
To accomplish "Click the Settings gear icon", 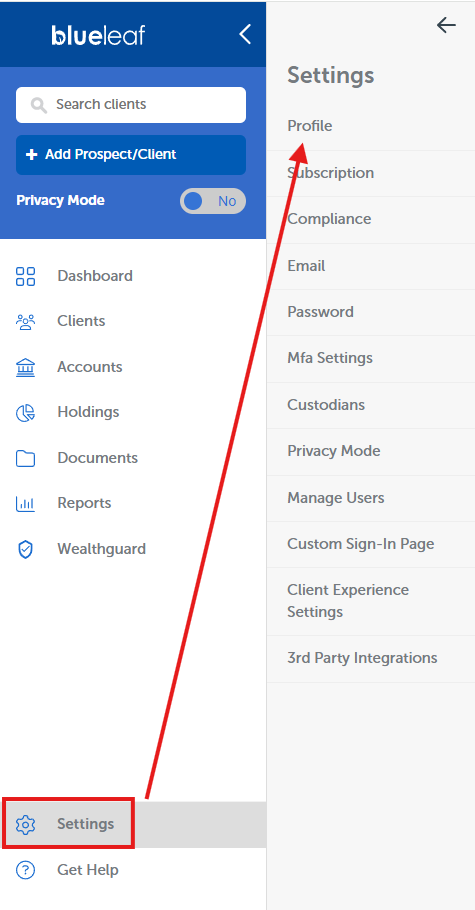I will coord(26,824).
